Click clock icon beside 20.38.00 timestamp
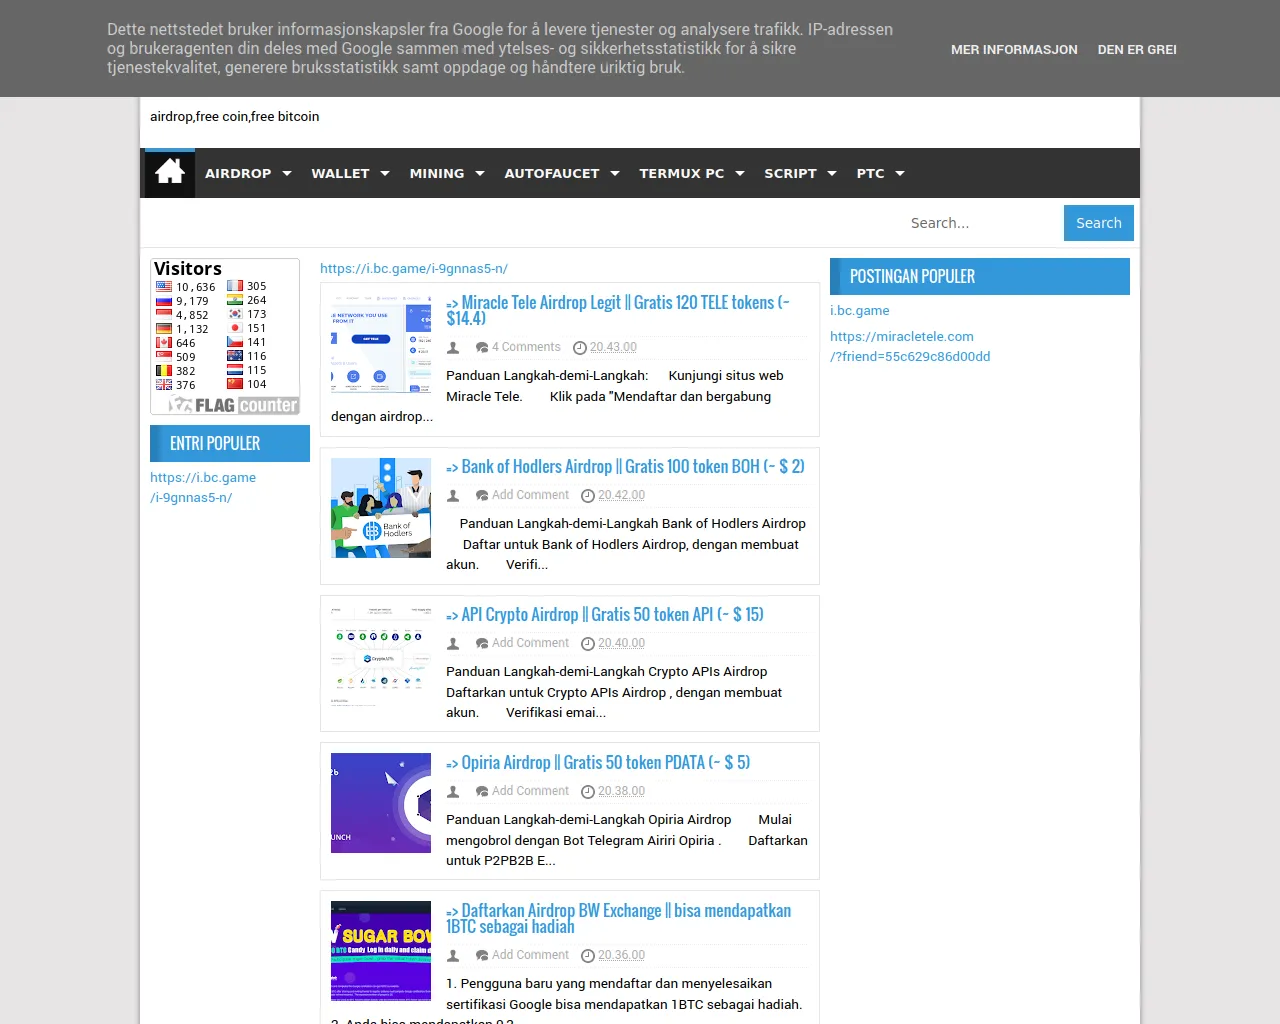Screen dimensions: 1280x1024 pos(588,792)
